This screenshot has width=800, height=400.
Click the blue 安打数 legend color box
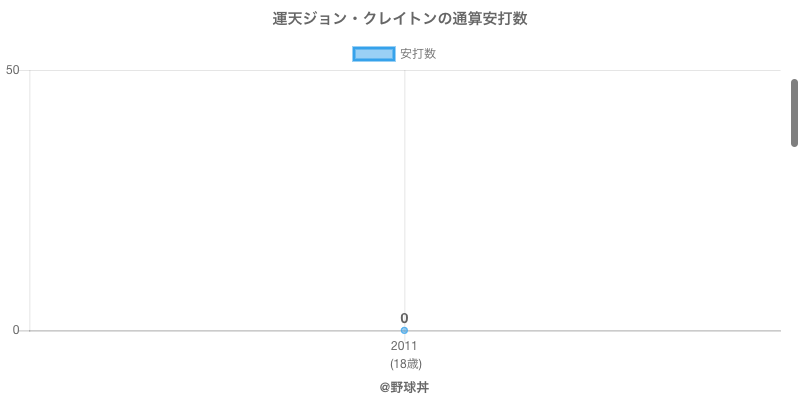click(375, 54)
